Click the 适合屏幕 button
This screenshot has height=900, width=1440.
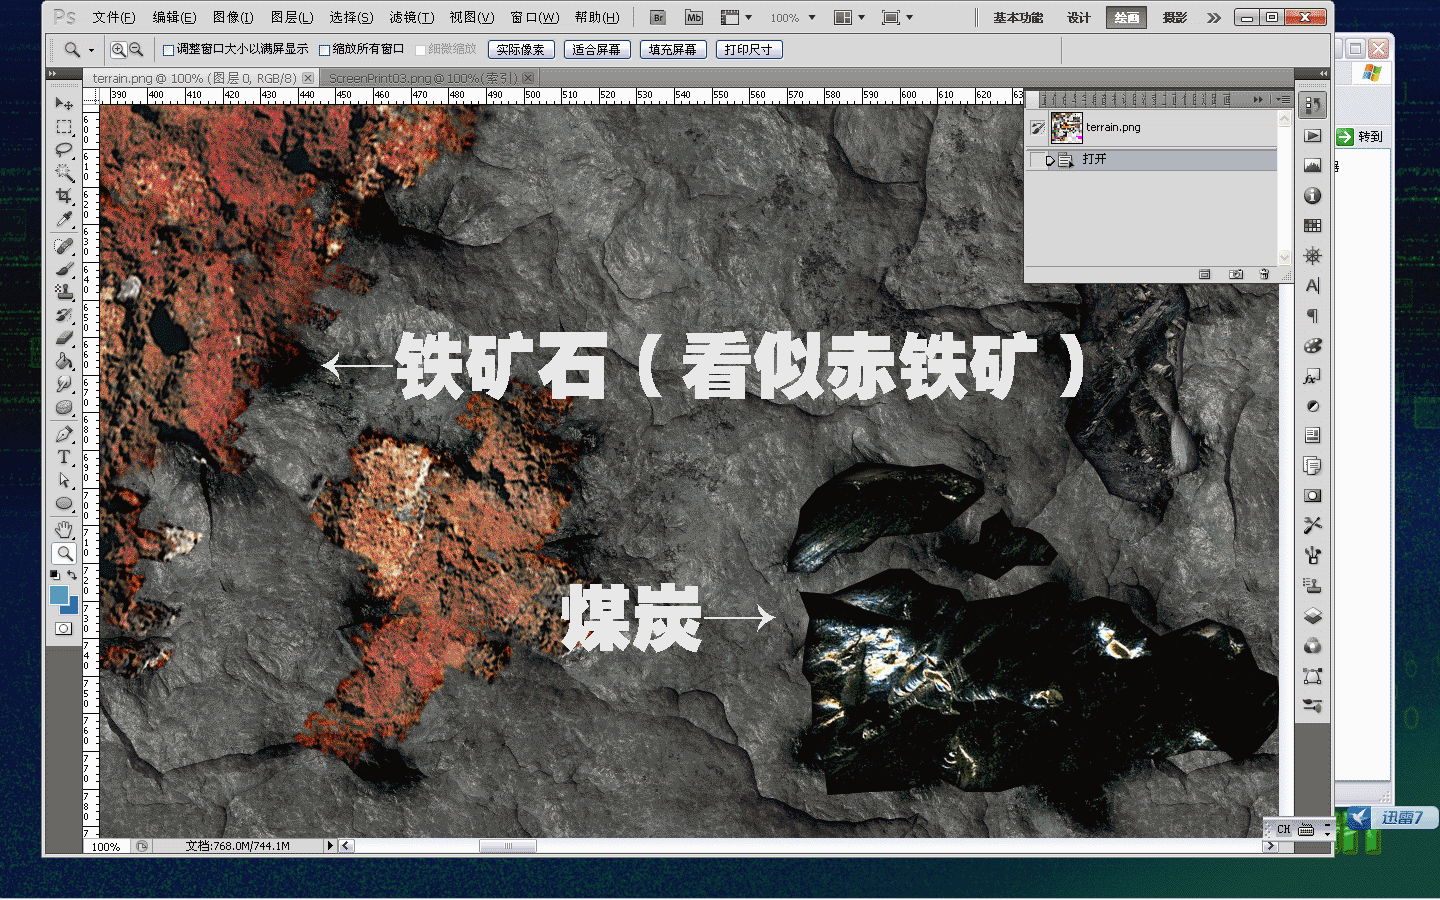[597, 49]
